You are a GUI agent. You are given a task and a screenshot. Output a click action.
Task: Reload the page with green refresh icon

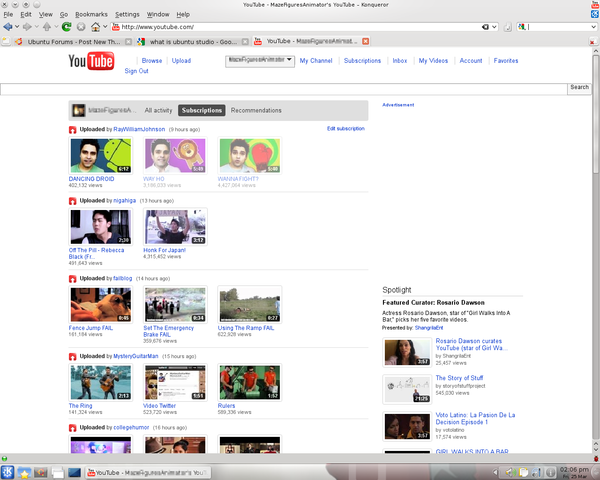coord(67,27)
